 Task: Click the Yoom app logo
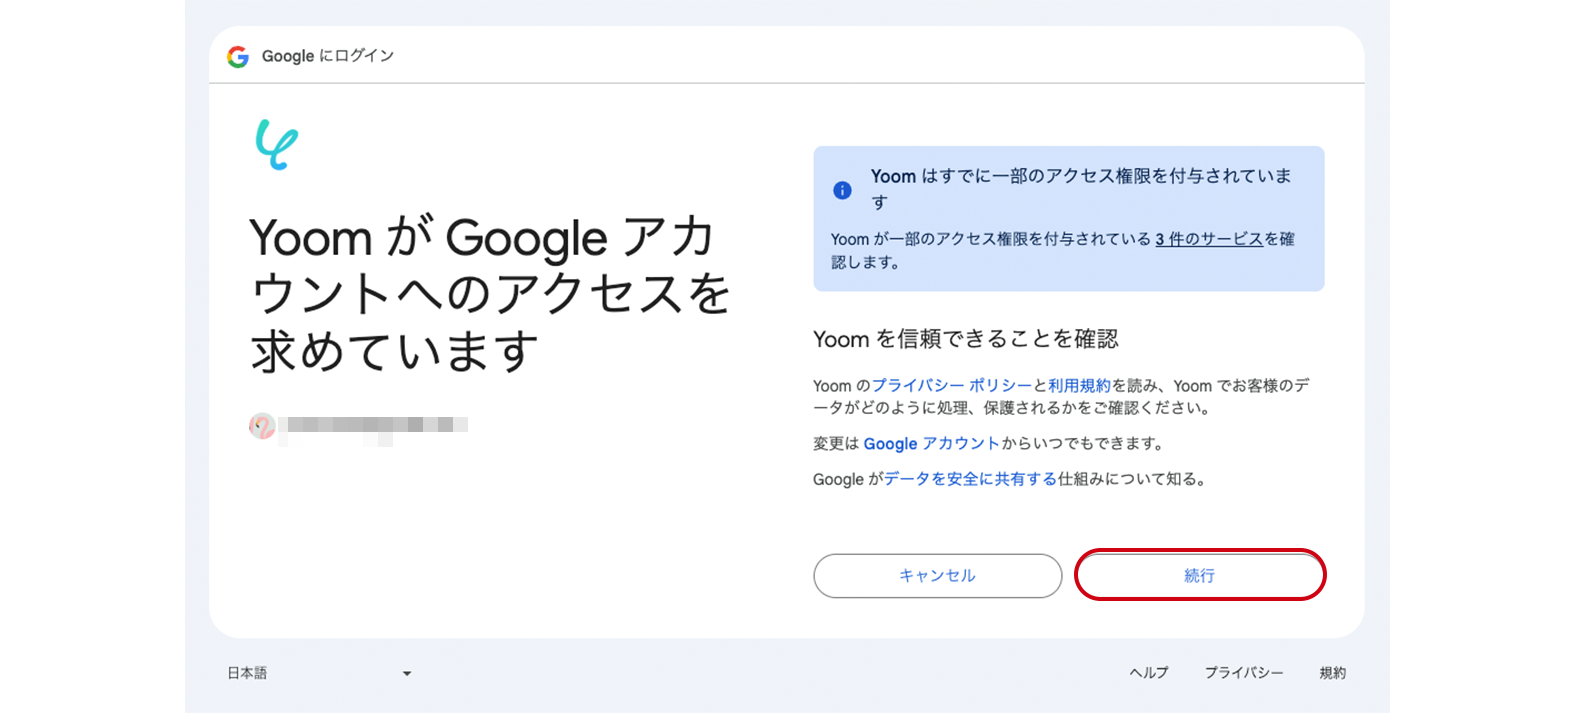[276, 145]
